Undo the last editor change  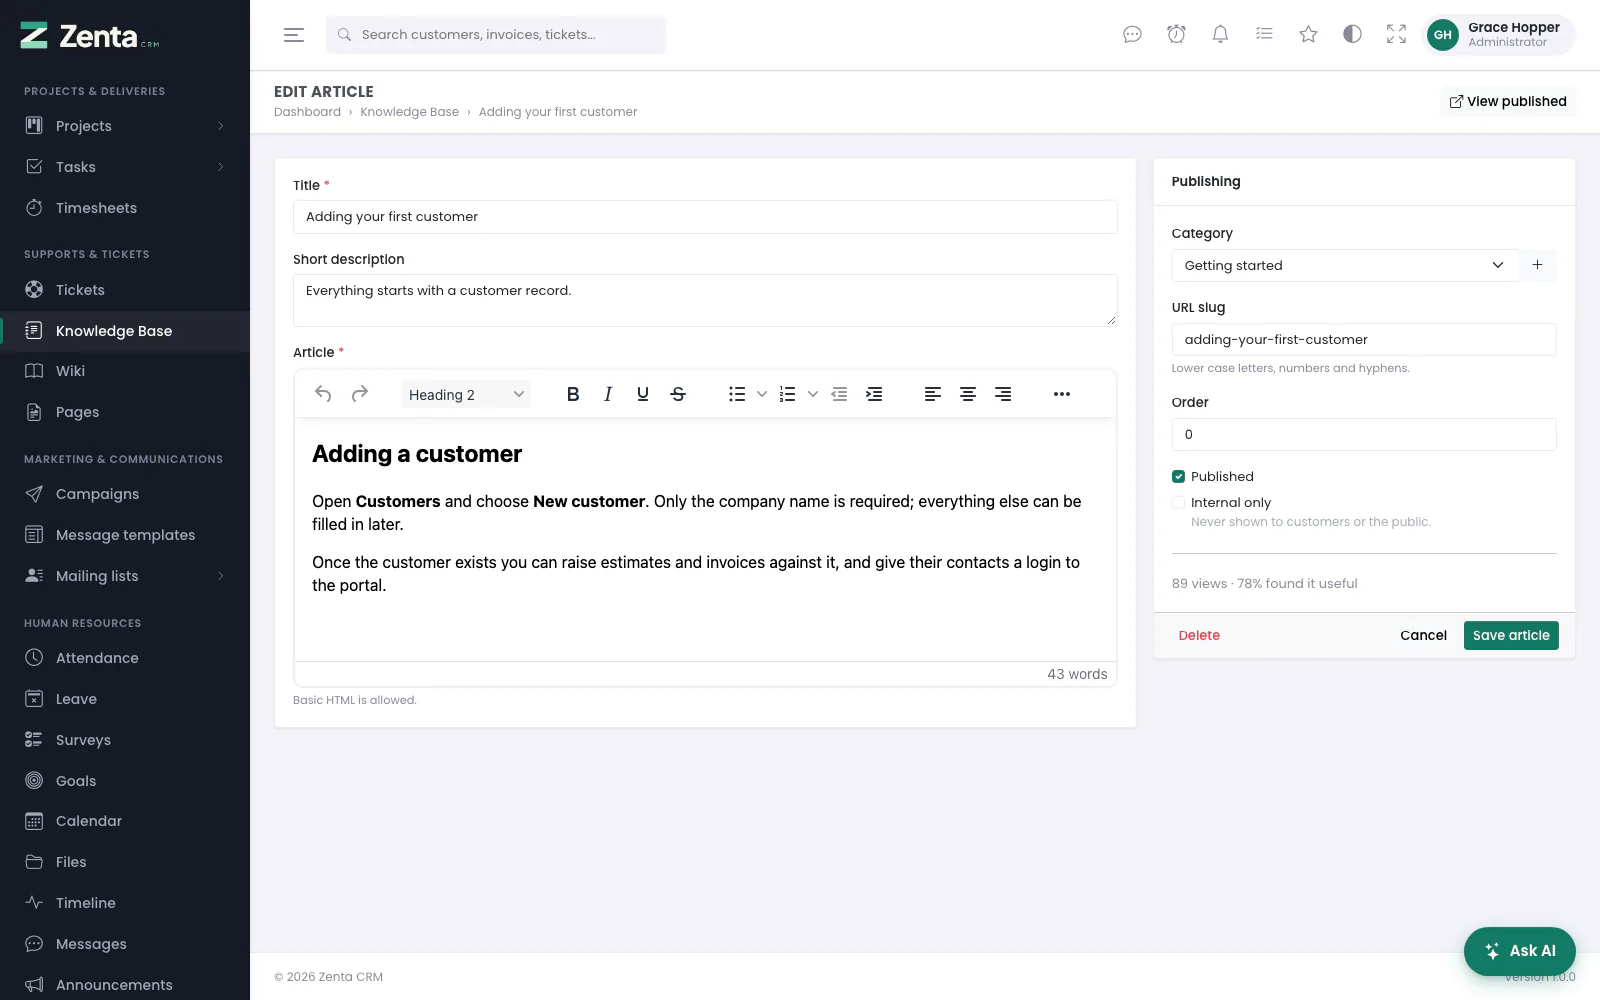pos(323,394)
